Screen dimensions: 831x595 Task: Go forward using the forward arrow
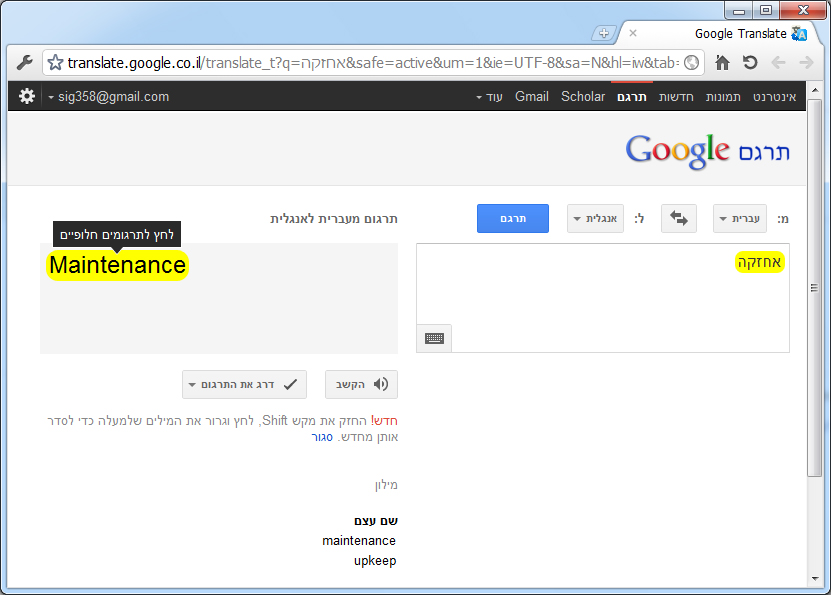pyautogui.click(x=806, y=63)
